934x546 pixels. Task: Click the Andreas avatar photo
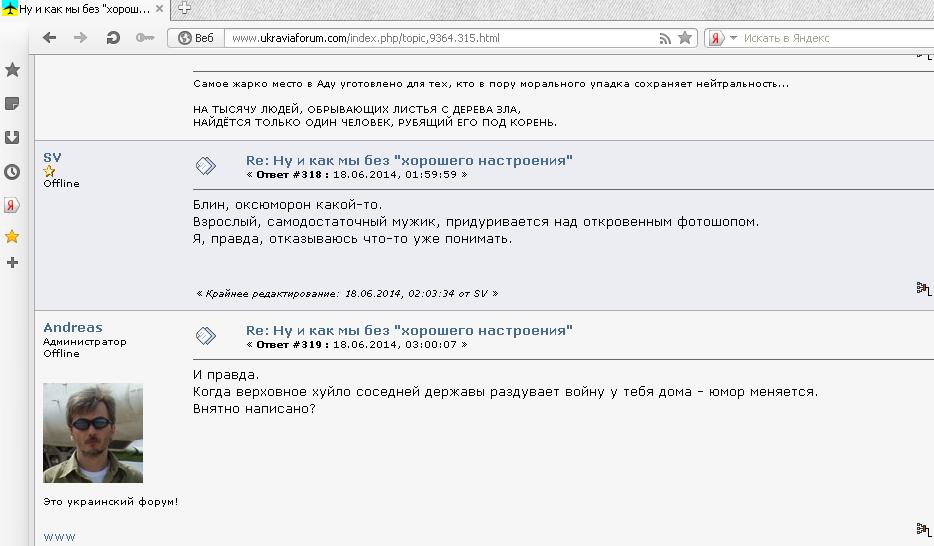(93, 432)
